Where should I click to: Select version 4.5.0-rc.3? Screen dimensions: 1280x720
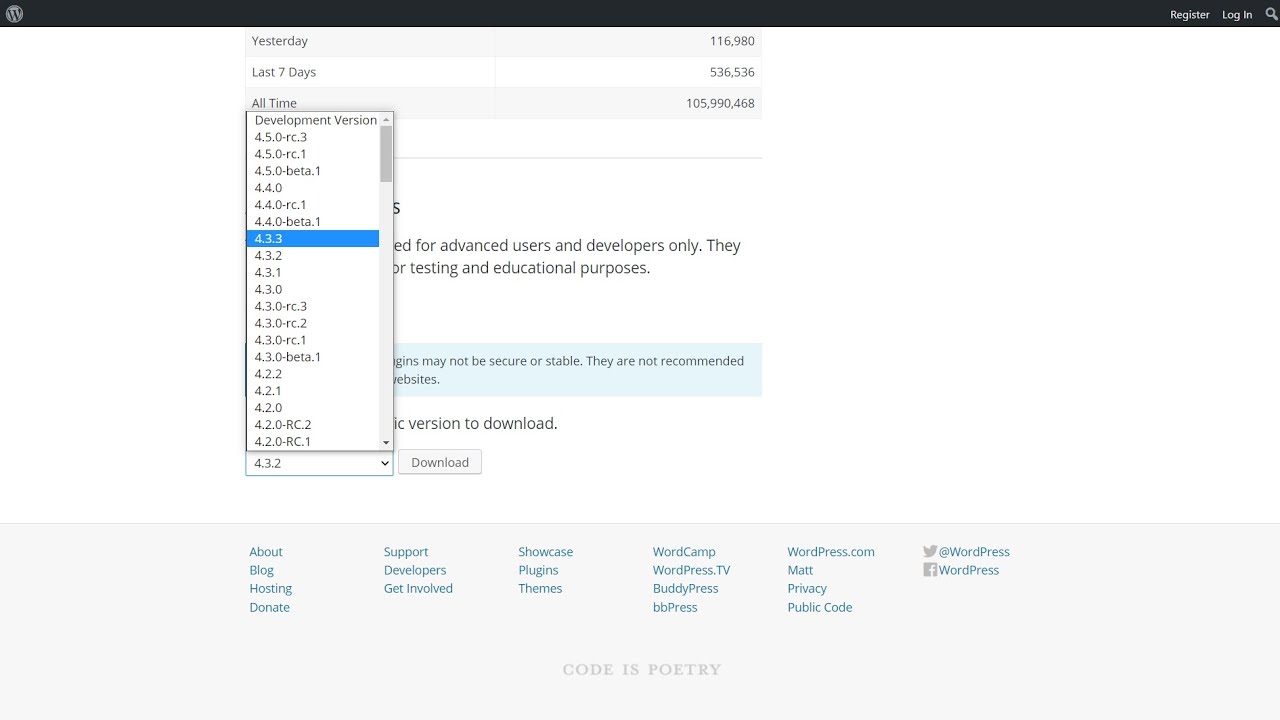(313, 137)
